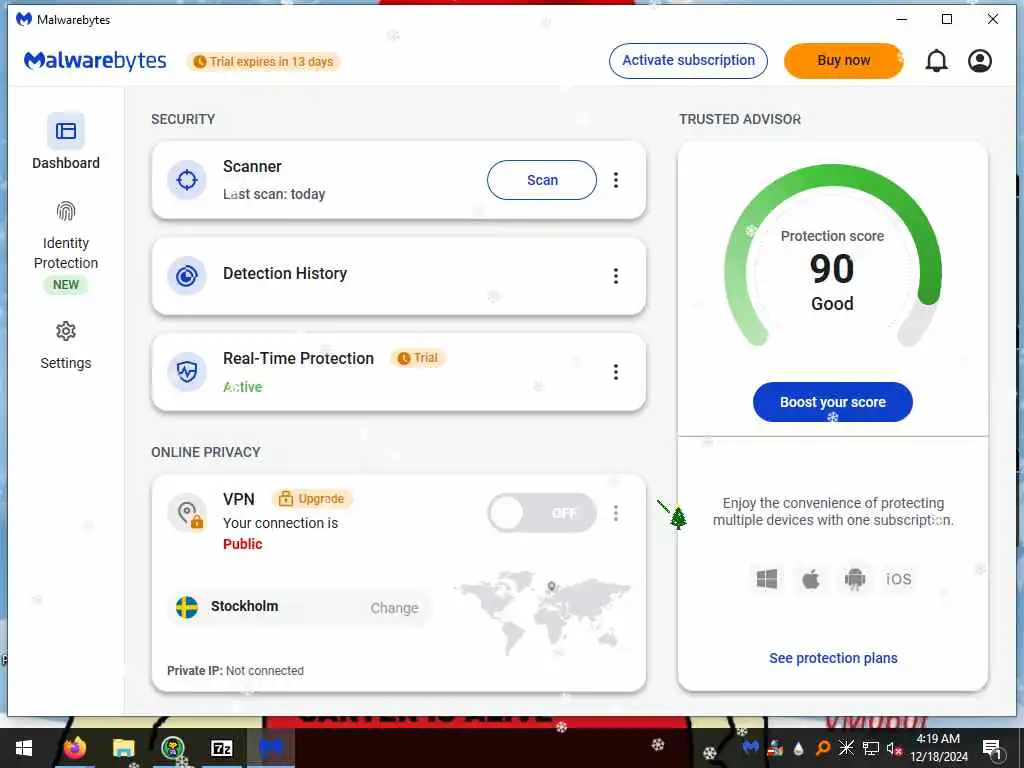This screenshot has height=768, width=1024.
Task: Select the Dashboard sidebar icon
Action: pyautogui.click(x=66, y=131)
